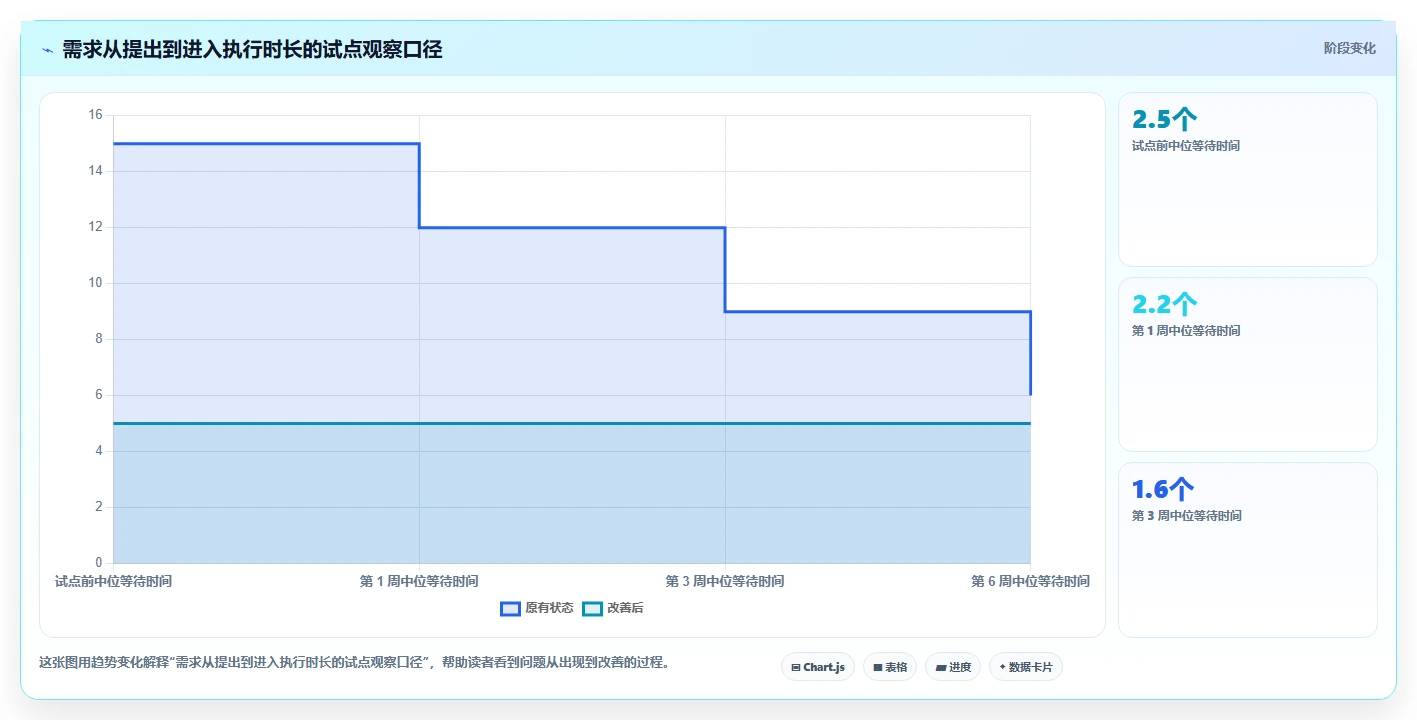Image resolution: width=1417 pixels, height=720 pixels.
Task: Click the y-axis tick 14
Action: tap(96, 171)
